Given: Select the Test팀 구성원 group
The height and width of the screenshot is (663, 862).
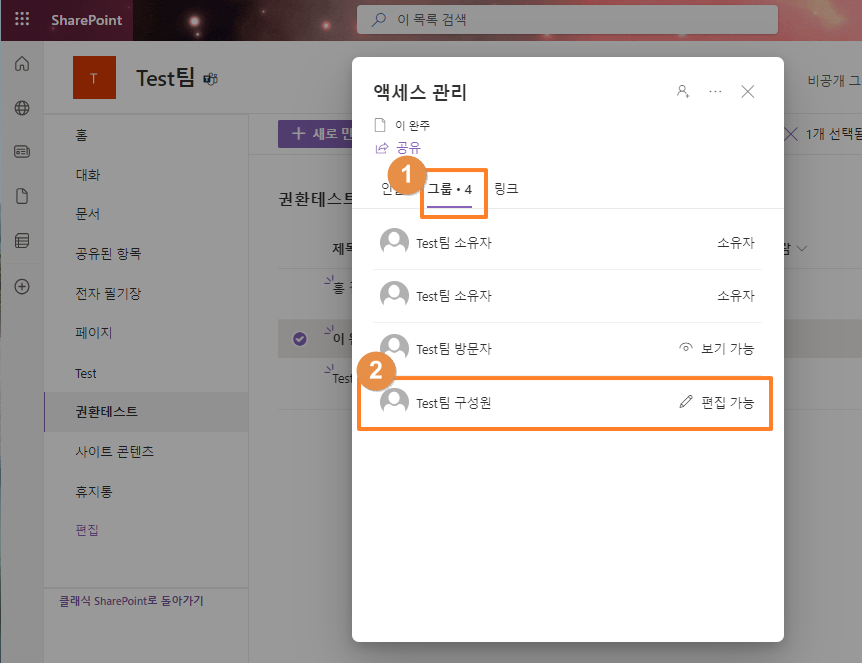Looking at the screenshot, I should [x=567, y=403].
